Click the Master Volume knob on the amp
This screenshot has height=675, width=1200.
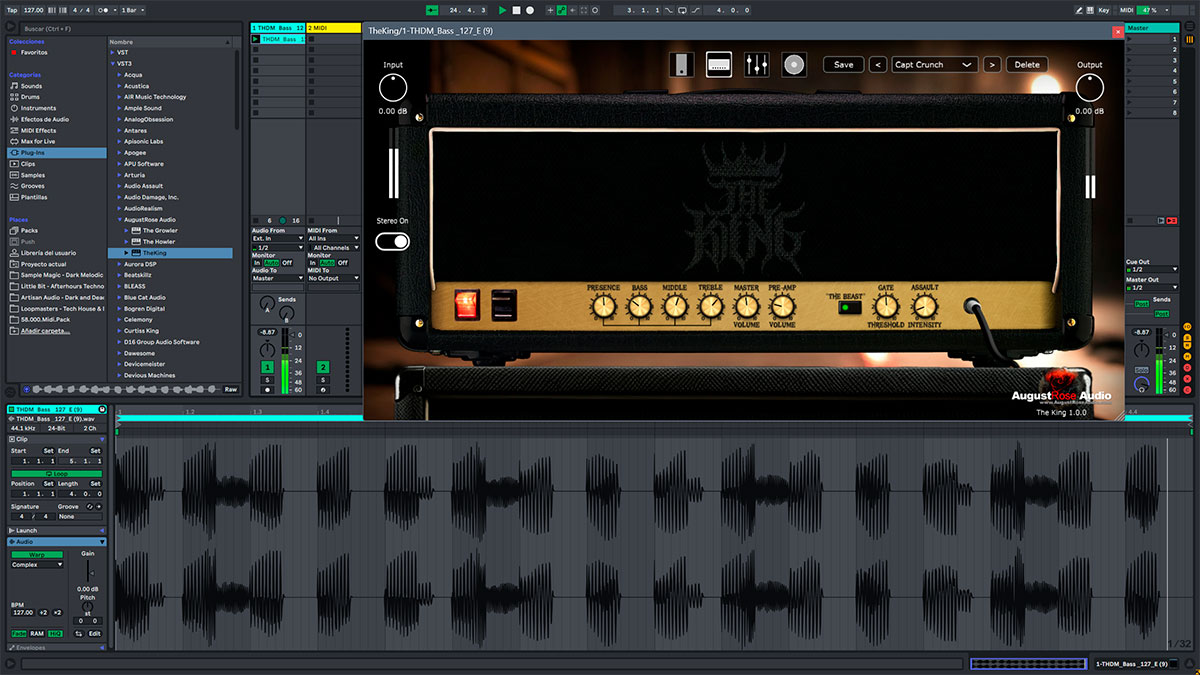point(747,307)
